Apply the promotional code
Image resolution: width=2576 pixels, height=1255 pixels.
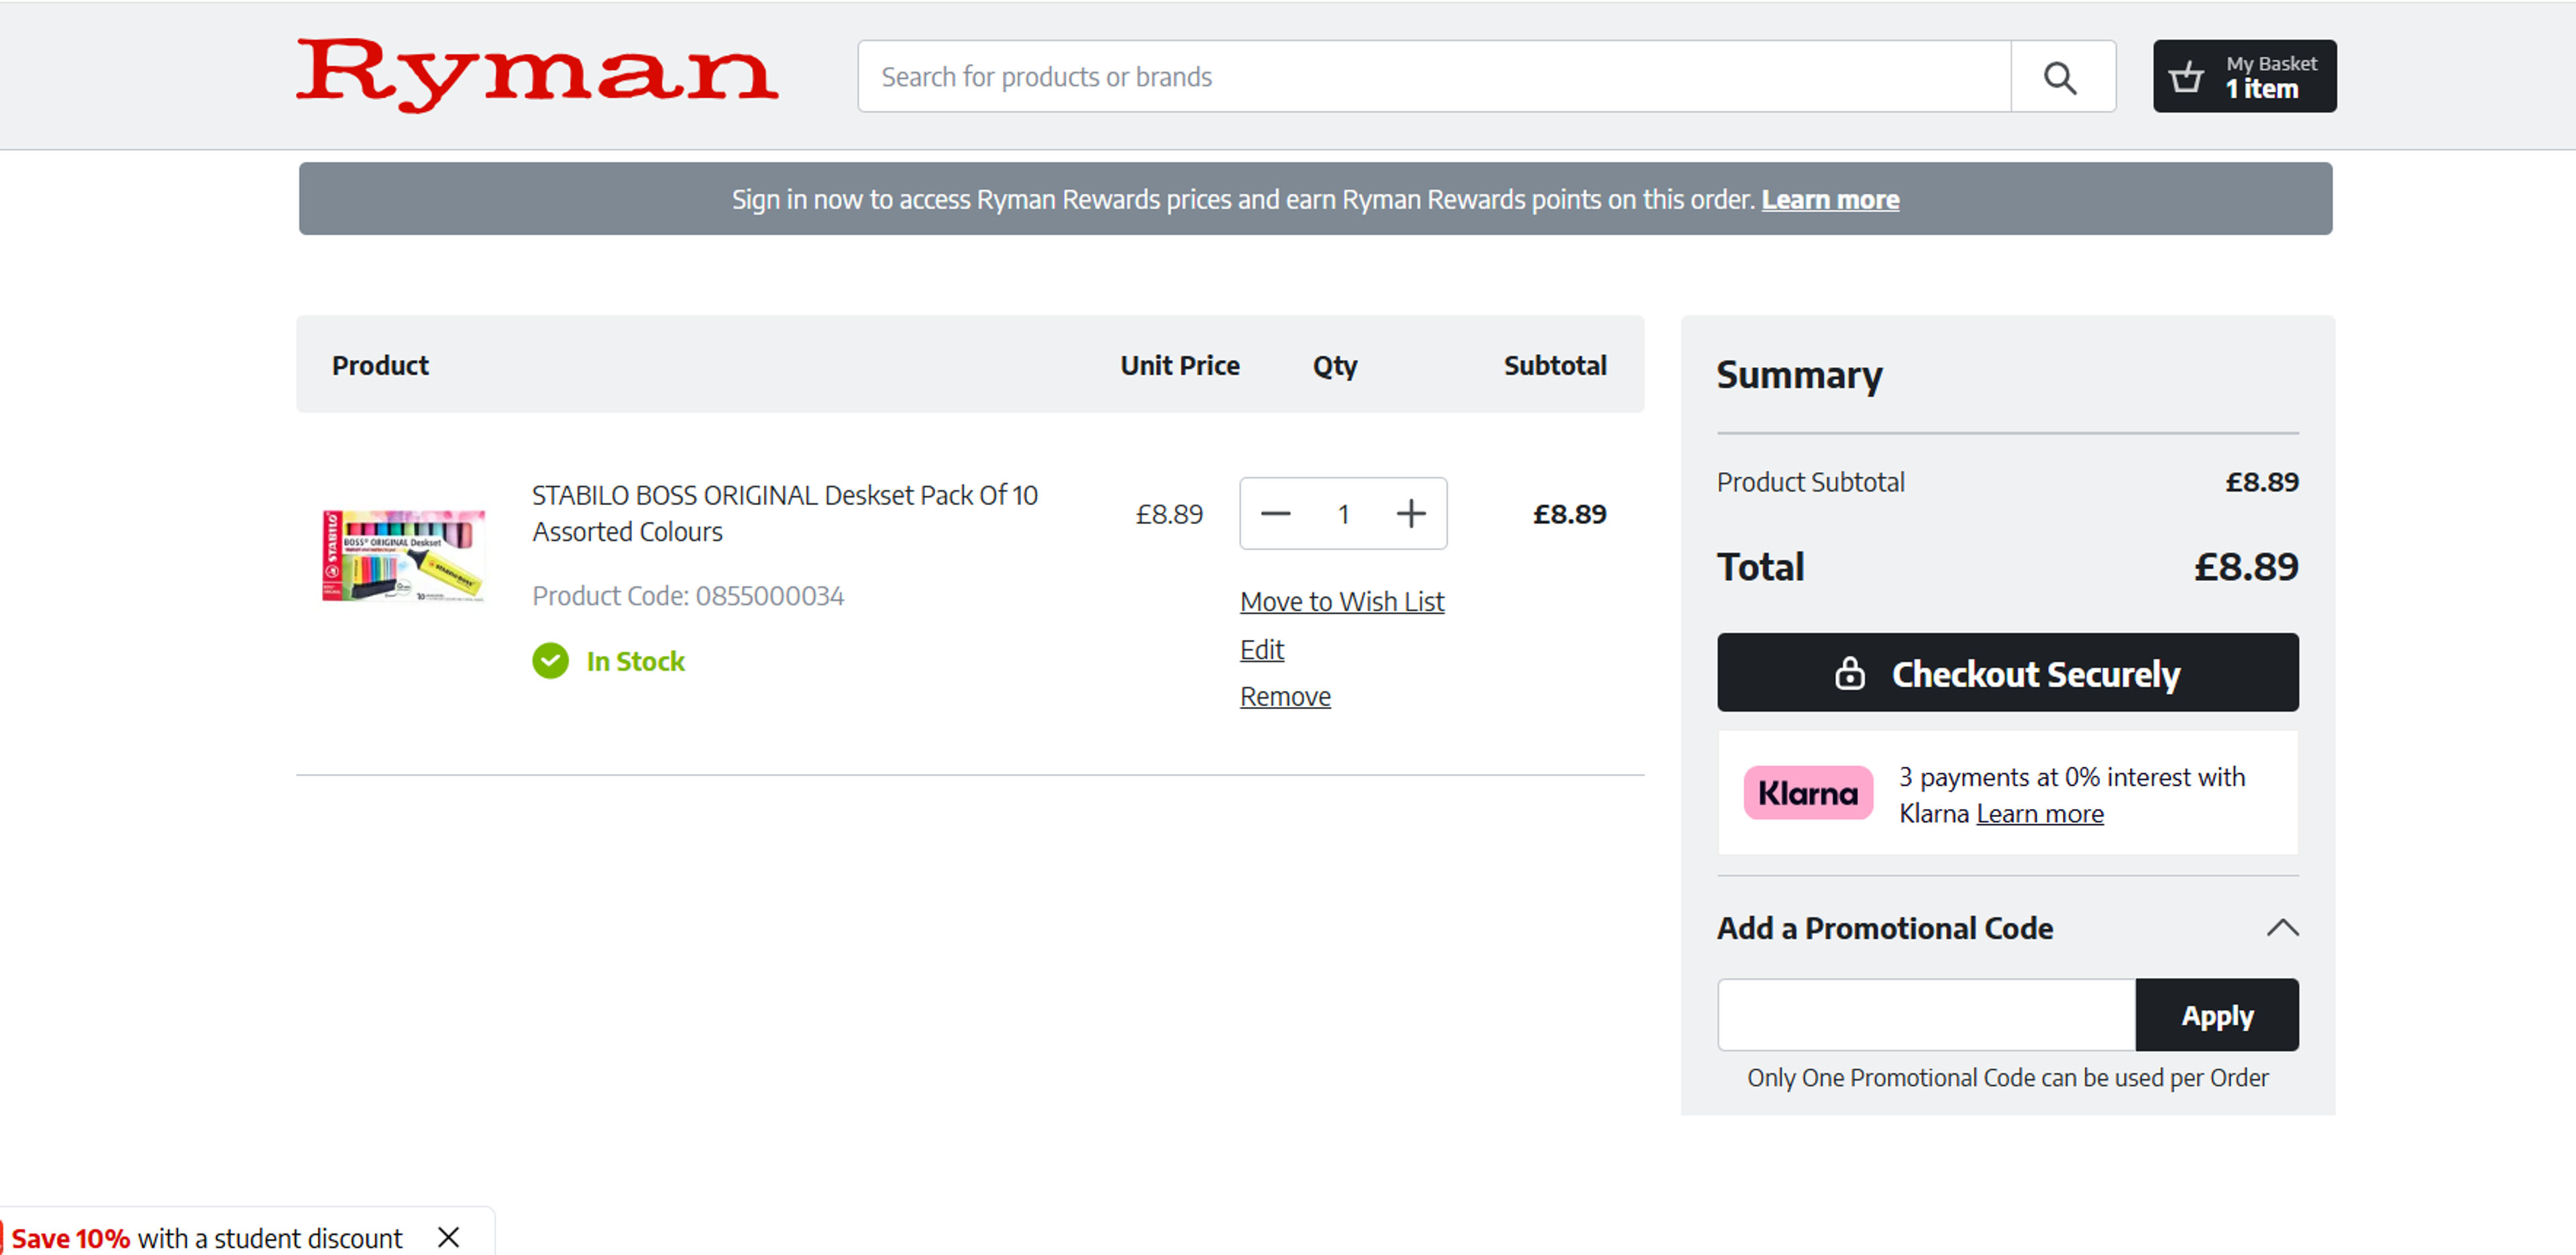[x=2216, y=1015]
